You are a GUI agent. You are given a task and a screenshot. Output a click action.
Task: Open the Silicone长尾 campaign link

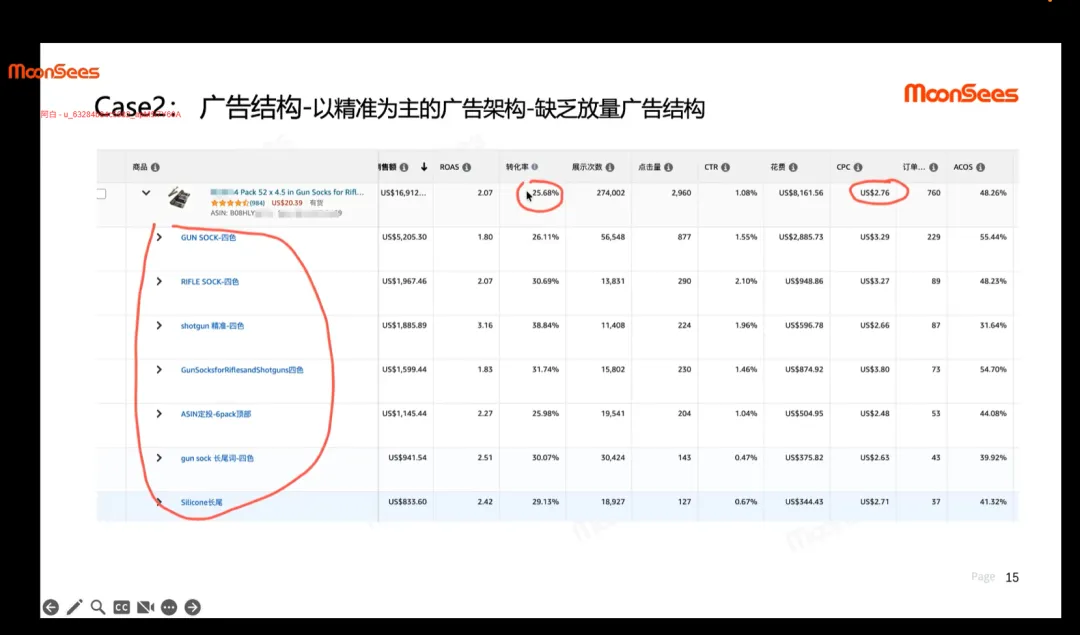(201, 502)
